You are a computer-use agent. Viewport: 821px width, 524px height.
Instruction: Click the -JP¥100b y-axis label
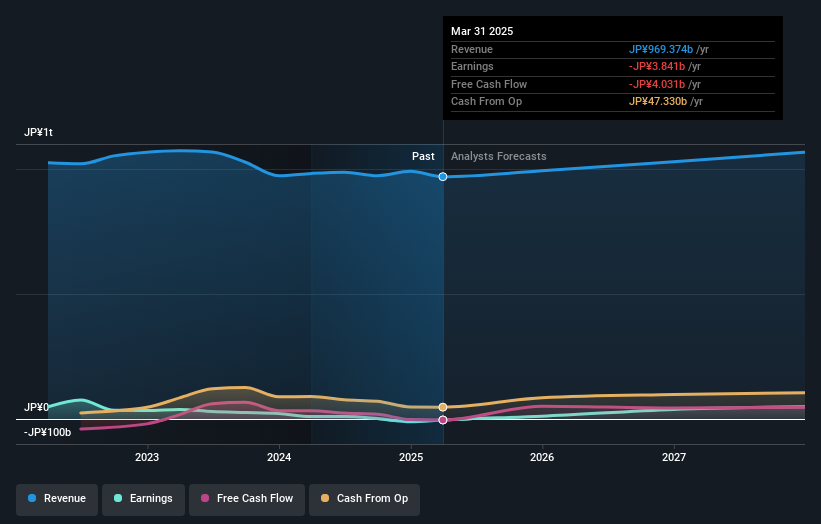47,432
